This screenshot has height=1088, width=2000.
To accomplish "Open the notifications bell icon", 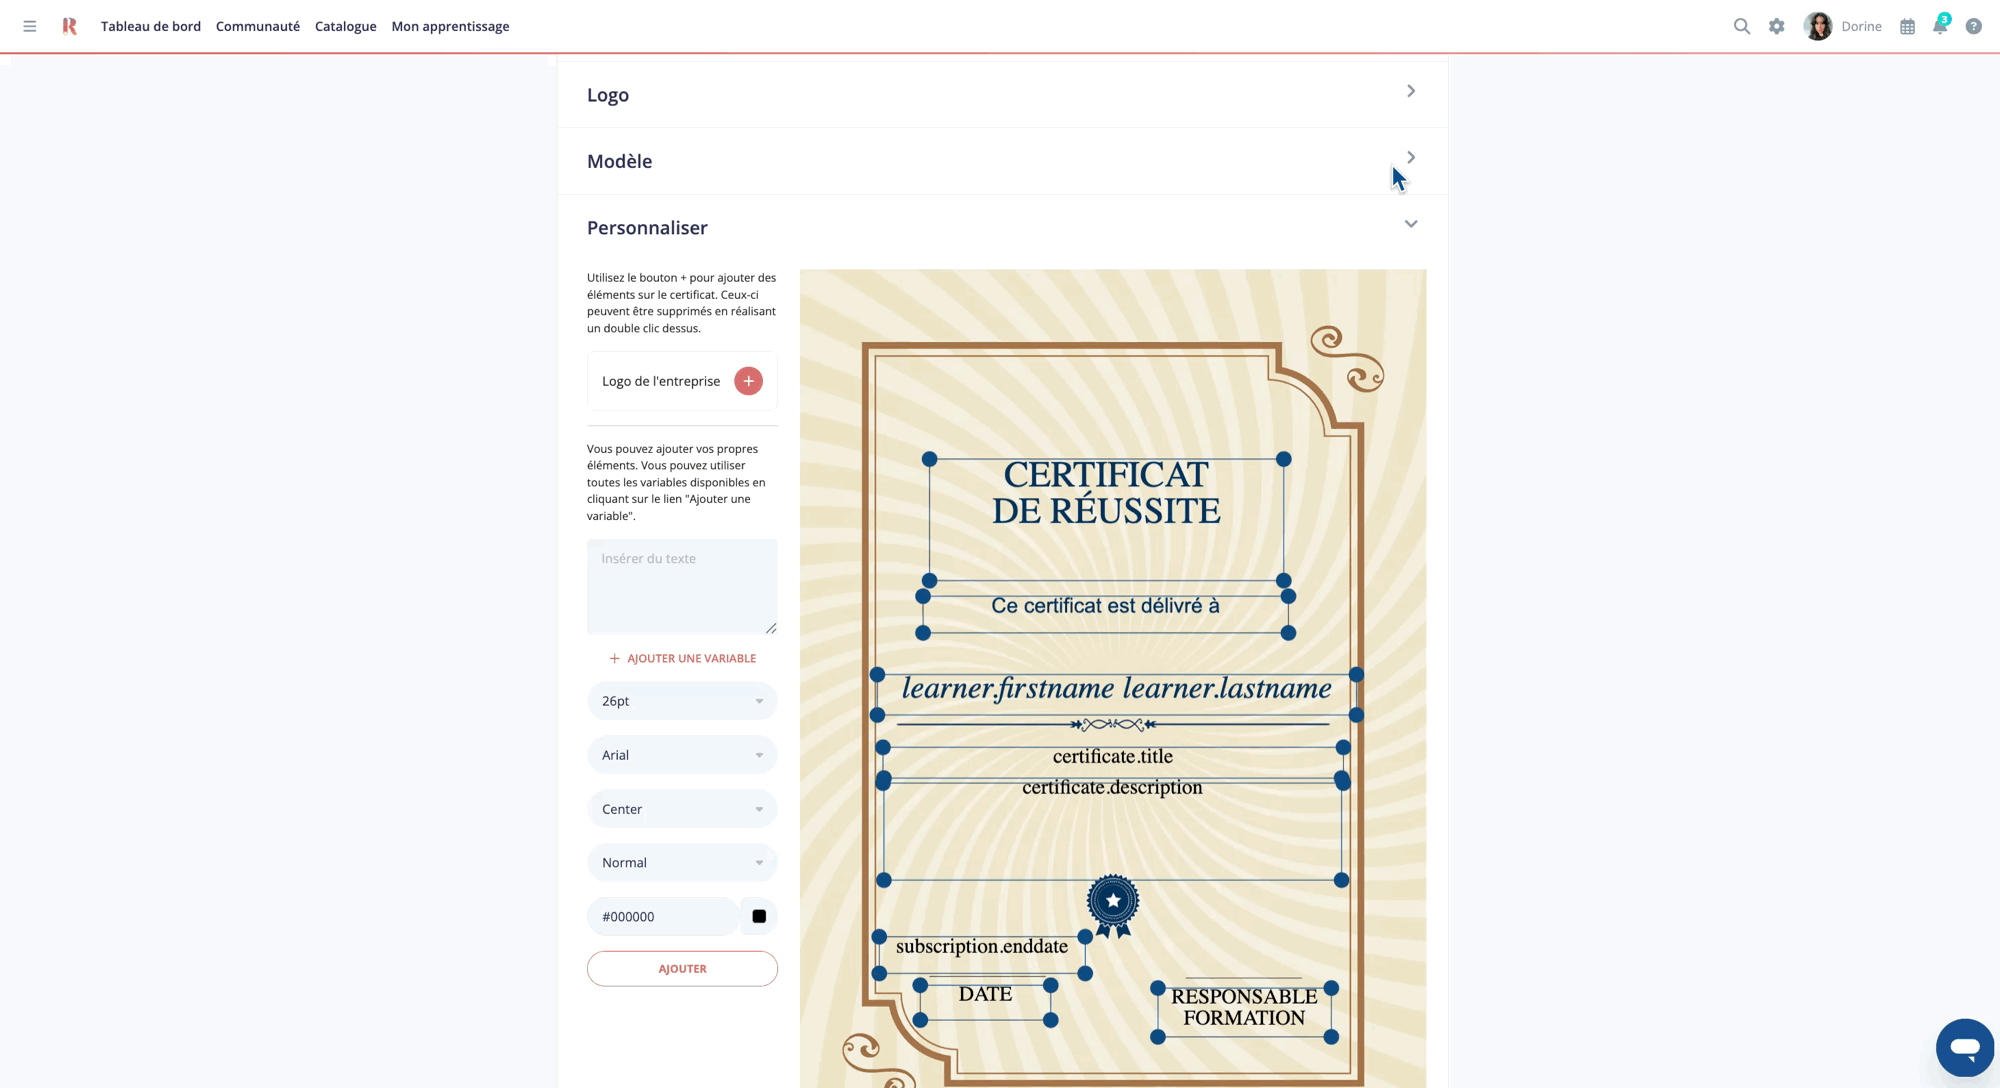I will [1940, 26].
